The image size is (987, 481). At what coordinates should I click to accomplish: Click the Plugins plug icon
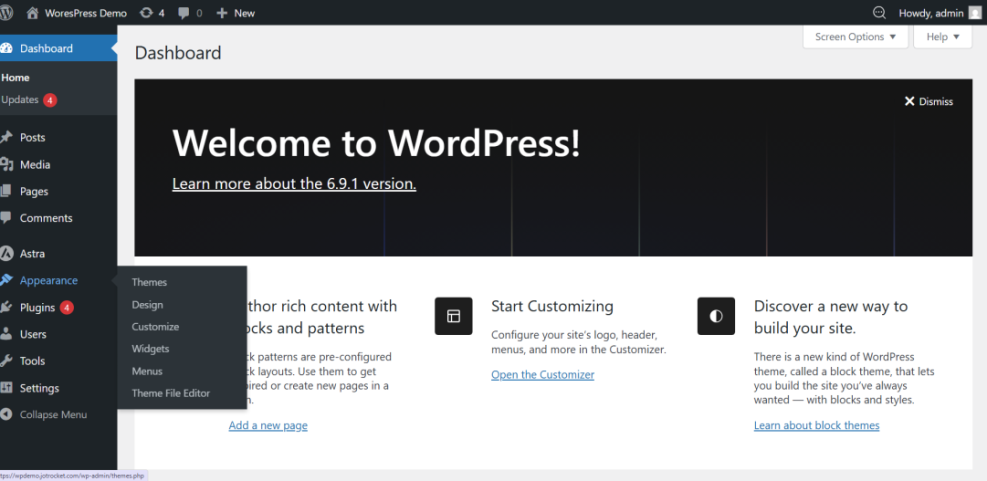click(x=6, y=307)
